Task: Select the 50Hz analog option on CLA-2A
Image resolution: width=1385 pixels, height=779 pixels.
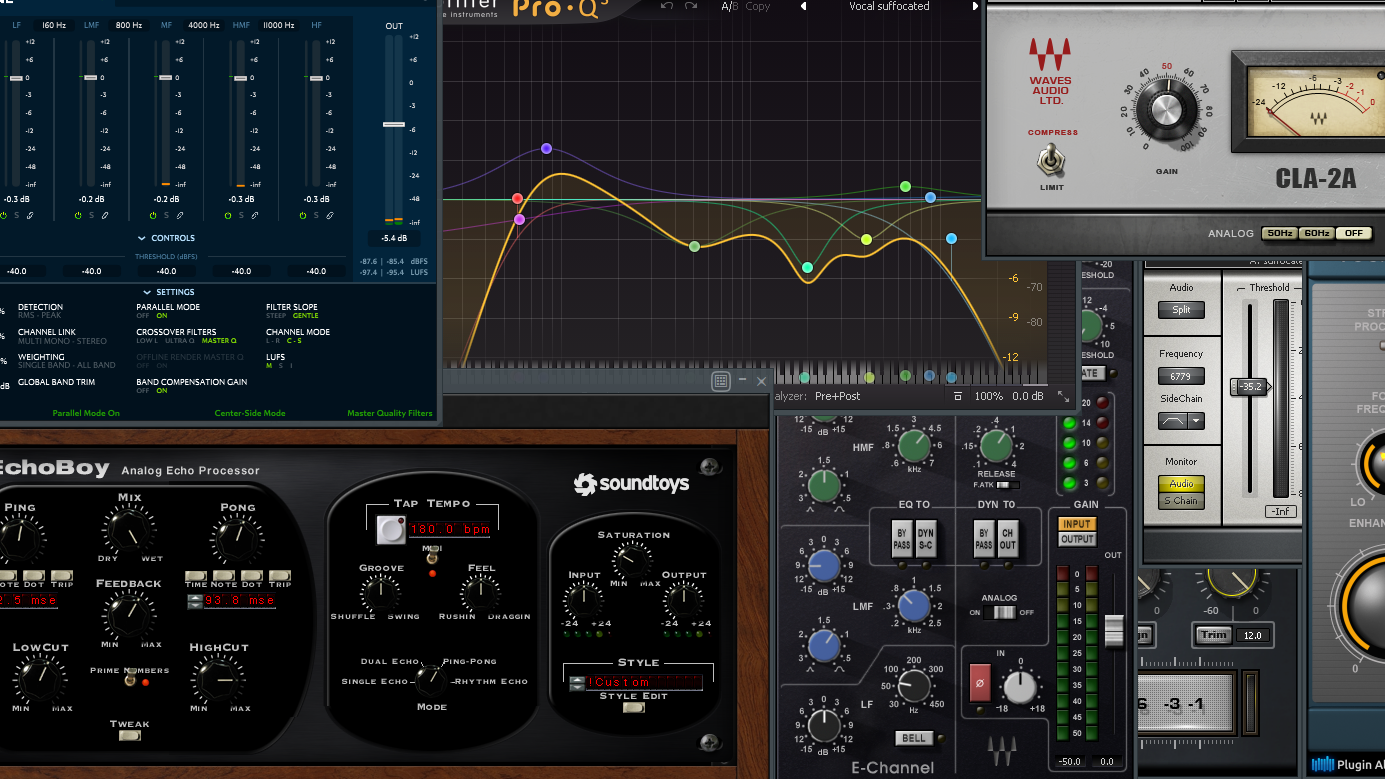Action: pos(1279,233)
